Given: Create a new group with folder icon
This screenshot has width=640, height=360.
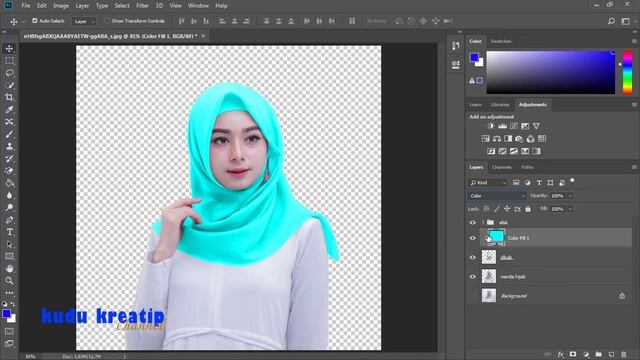Looking at the screenshot, I should tap(598, 354).
